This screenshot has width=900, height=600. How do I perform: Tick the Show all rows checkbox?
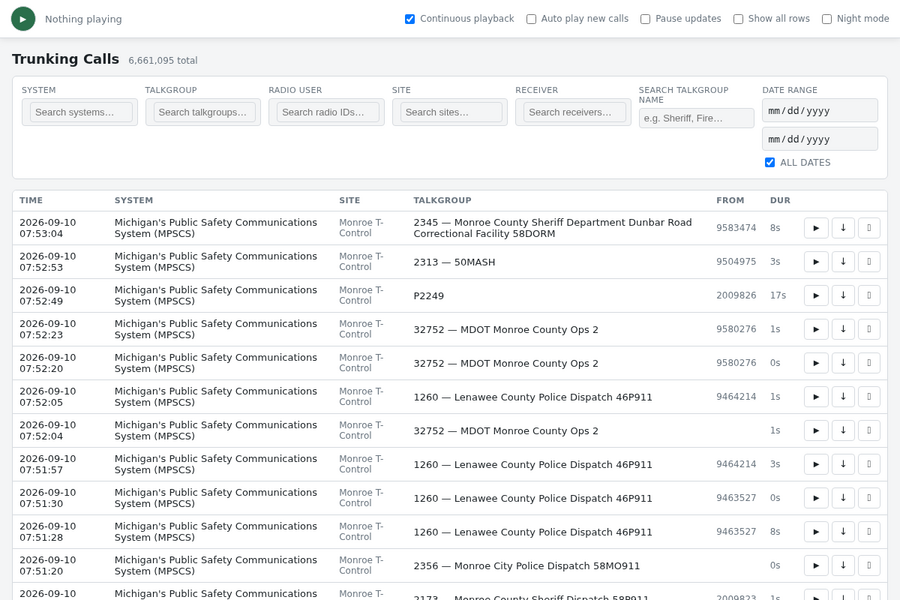click(738, 19)
